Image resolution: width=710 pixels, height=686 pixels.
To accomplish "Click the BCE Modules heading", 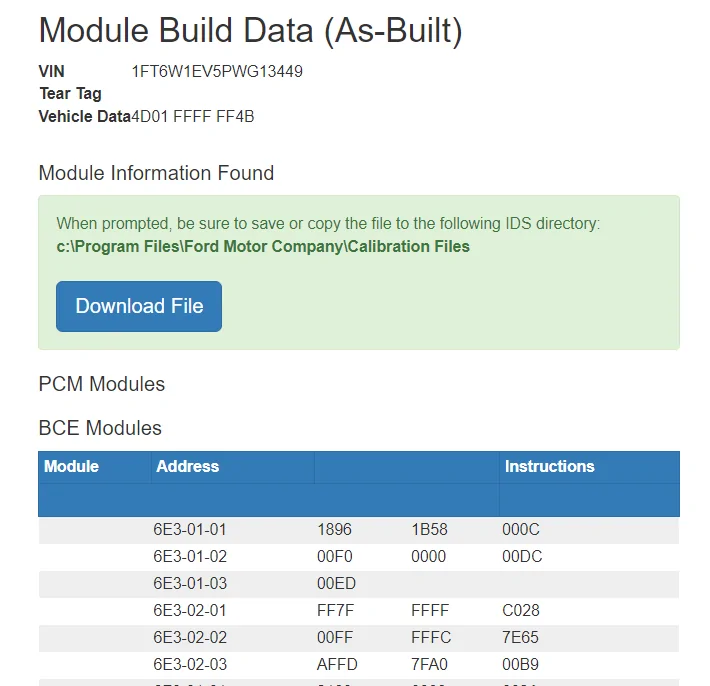I will pos(100,428).
